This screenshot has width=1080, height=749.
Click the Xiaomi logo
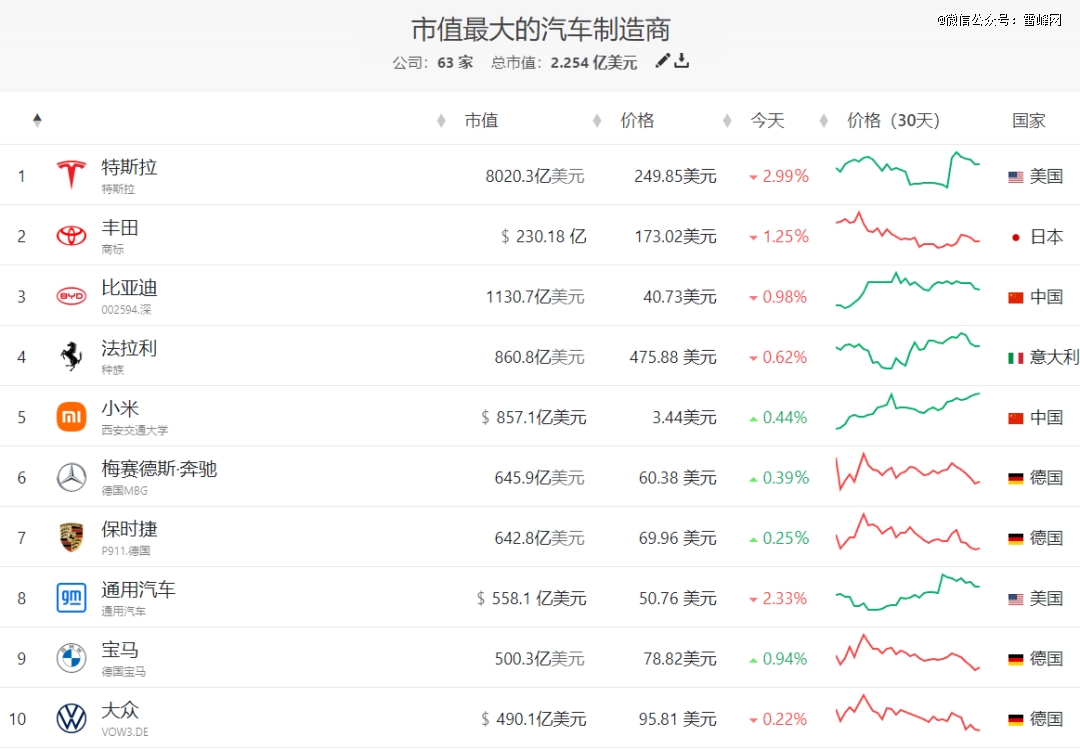pos(71,417)
